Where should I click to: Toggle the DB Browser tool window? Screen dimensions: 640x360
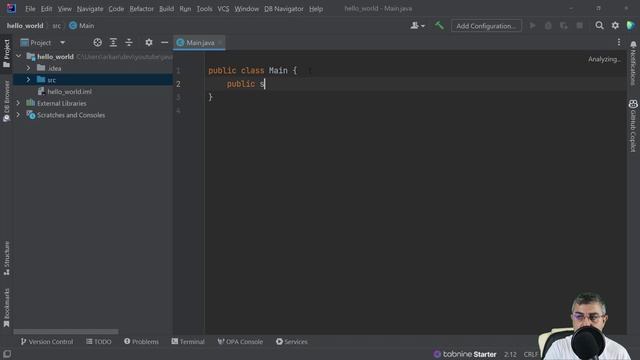tap(6, 101)
